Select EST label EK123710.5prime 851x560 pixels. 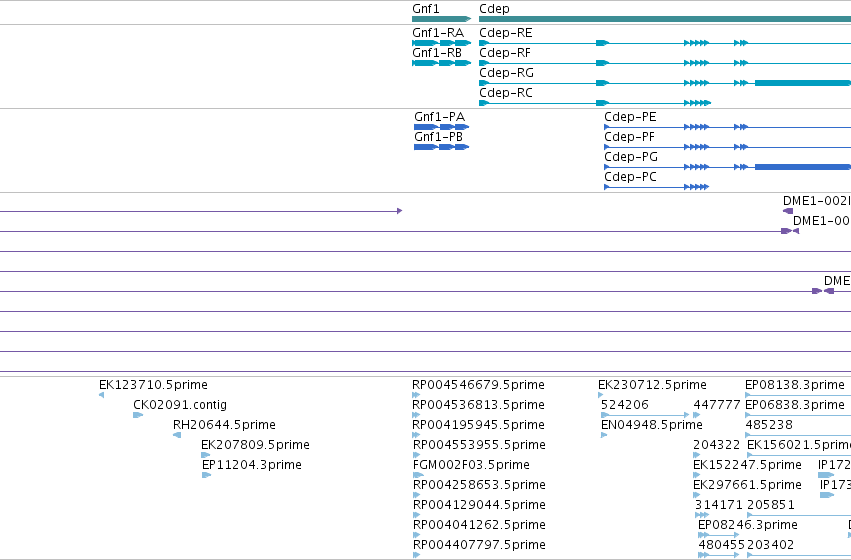(x=153, y=385)
